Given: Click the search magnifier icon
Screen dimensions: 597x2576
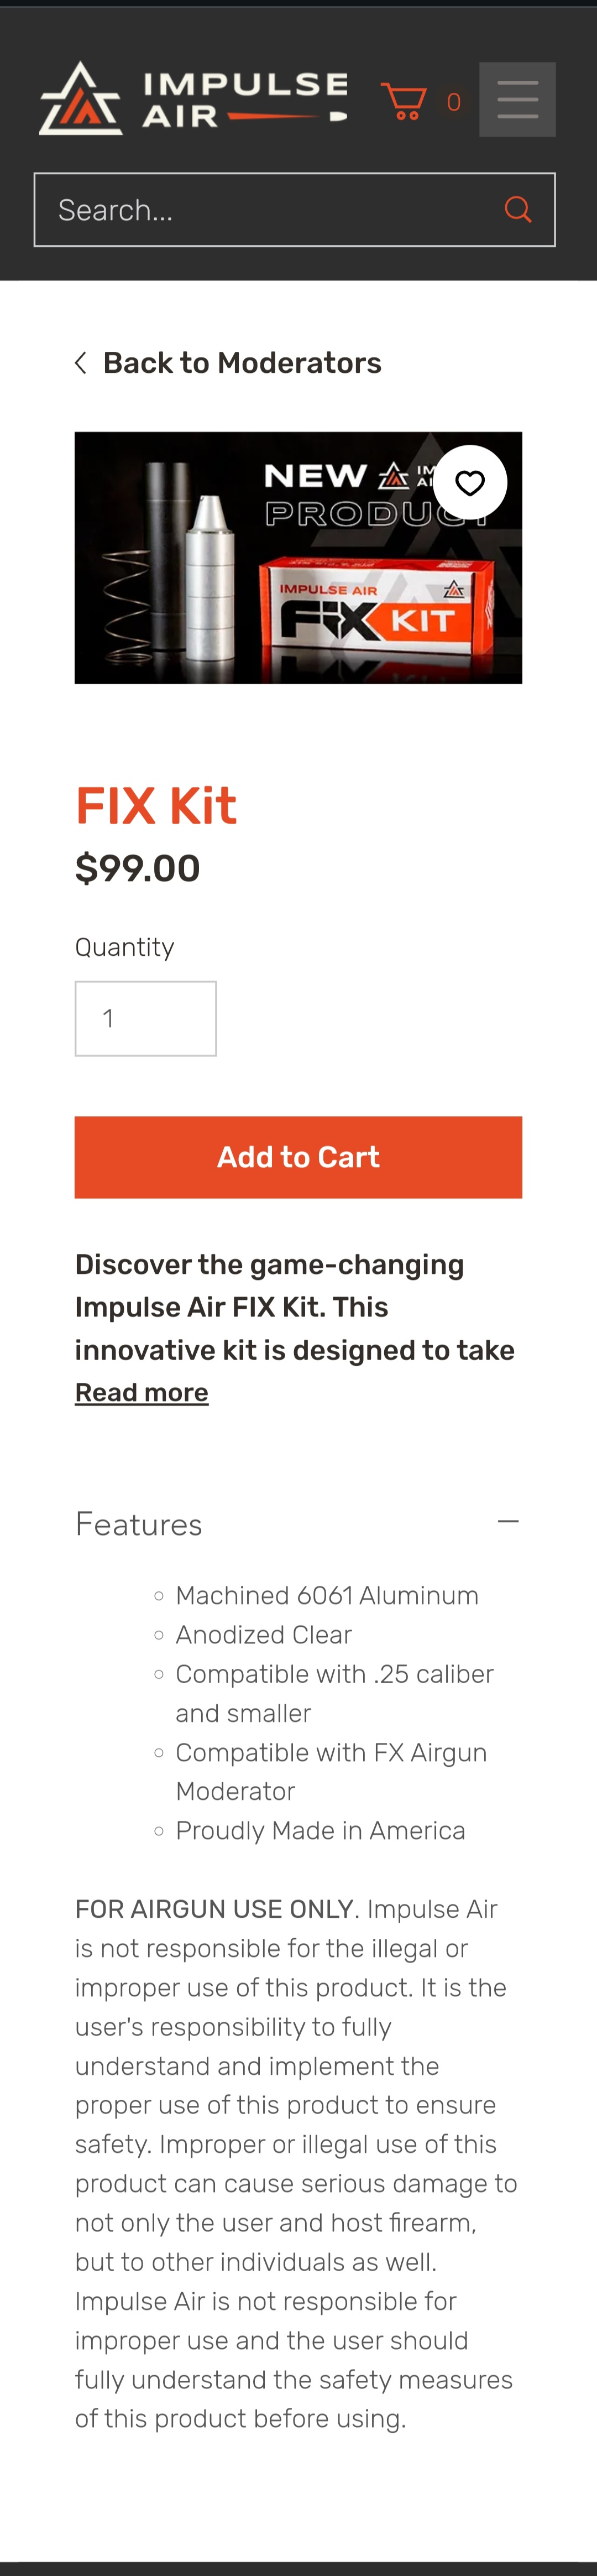Looking at the screenshot, I should (517, 209).
